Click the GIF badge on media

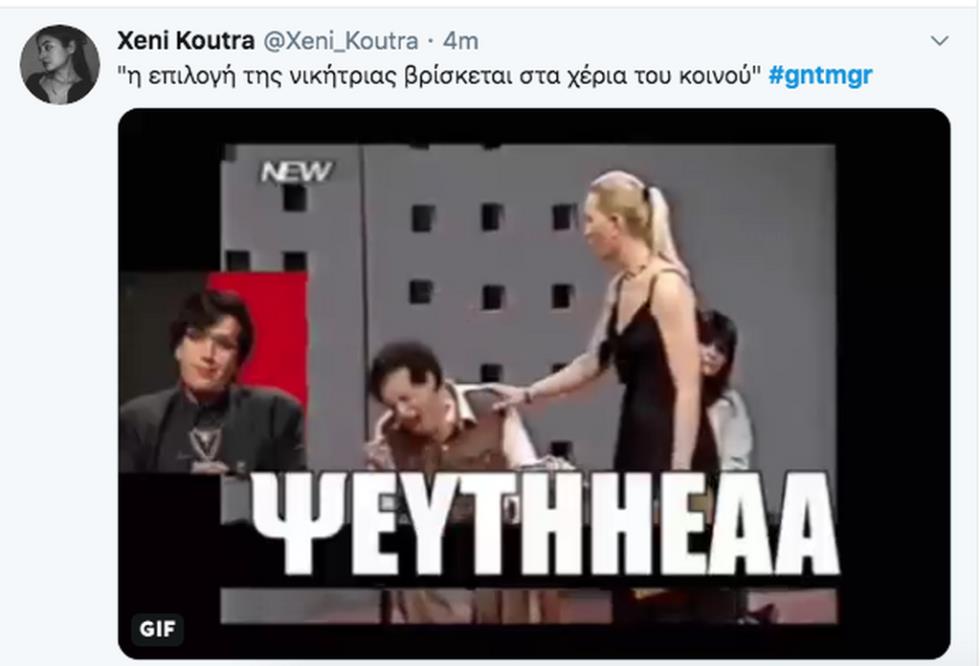click(158, 629)
